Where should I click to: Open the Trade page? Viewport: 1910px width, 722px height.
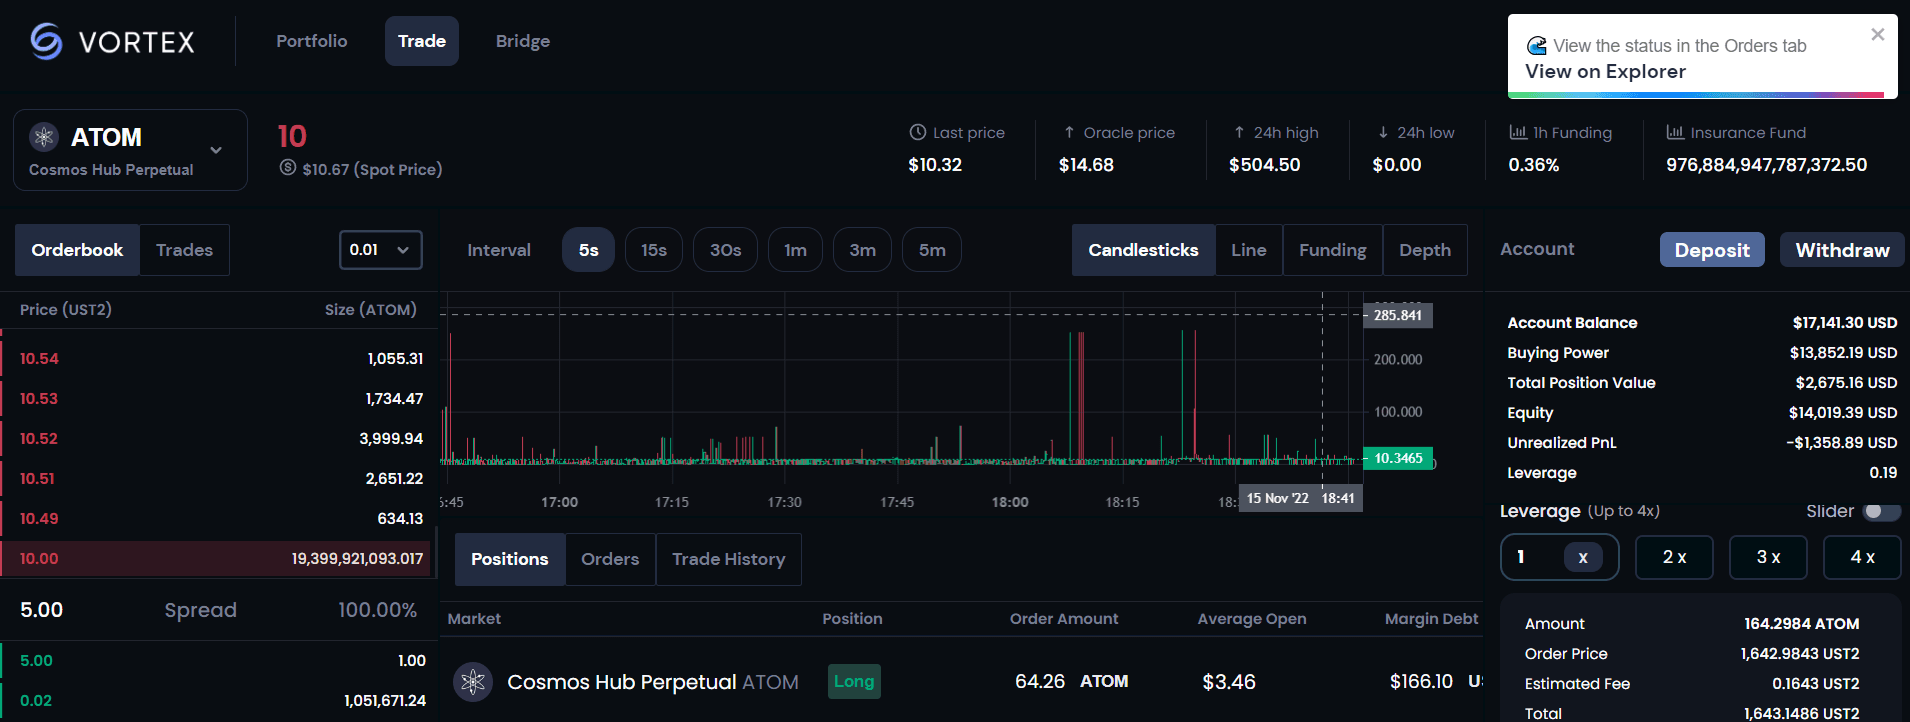click(x=422, y=41)
